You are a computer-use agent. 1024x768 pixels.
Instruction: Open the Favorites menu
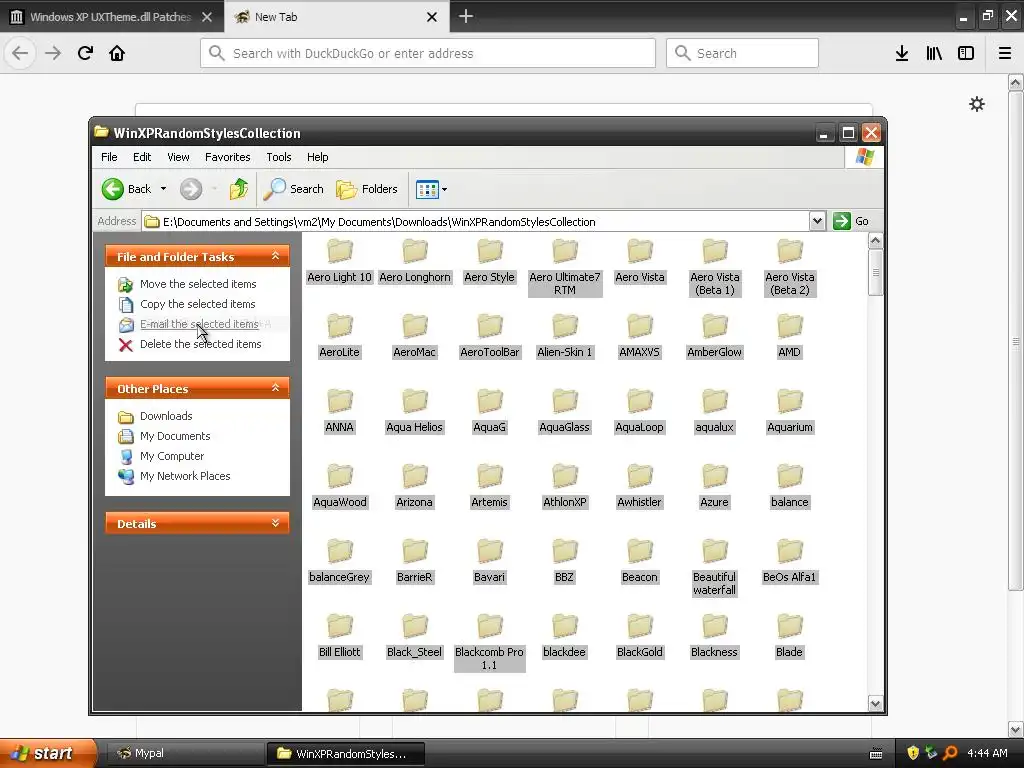[227, 157]
